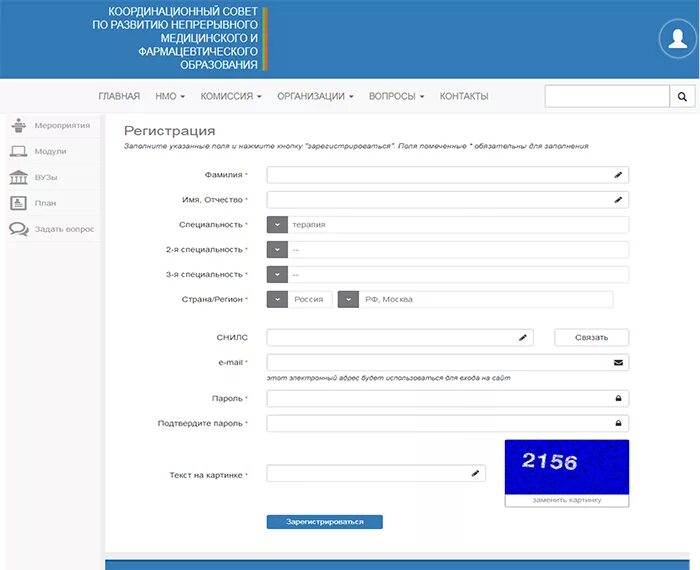This screenshot has height=570, width=700.
Task: Open Задать вопрос chat bubbles icon
Action: (19, 229)
